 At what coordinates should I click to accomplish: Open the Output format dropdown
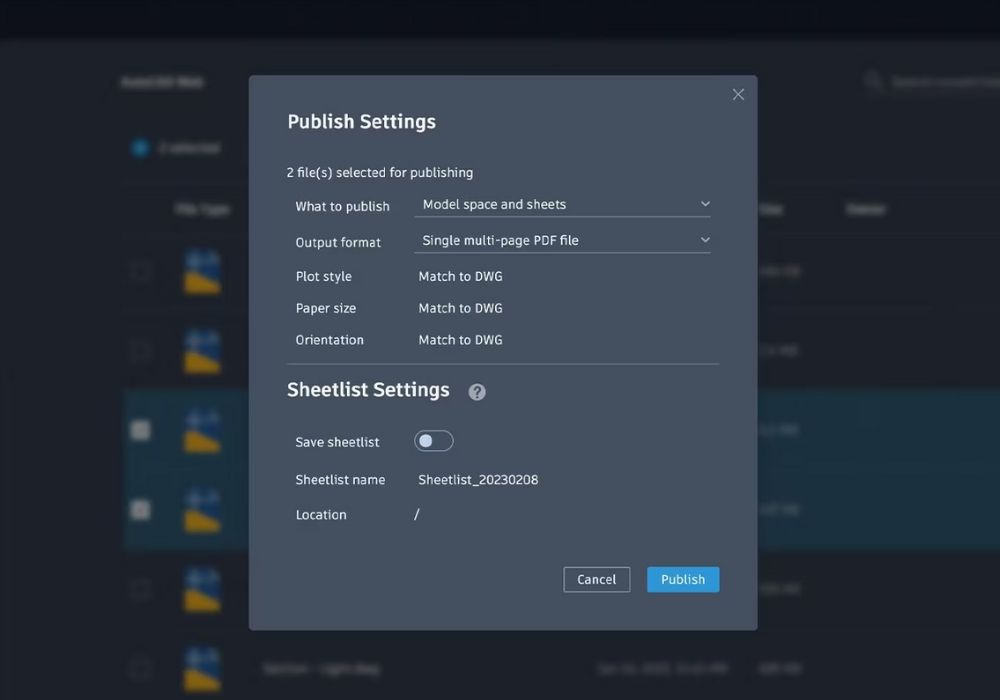(563, 240)
